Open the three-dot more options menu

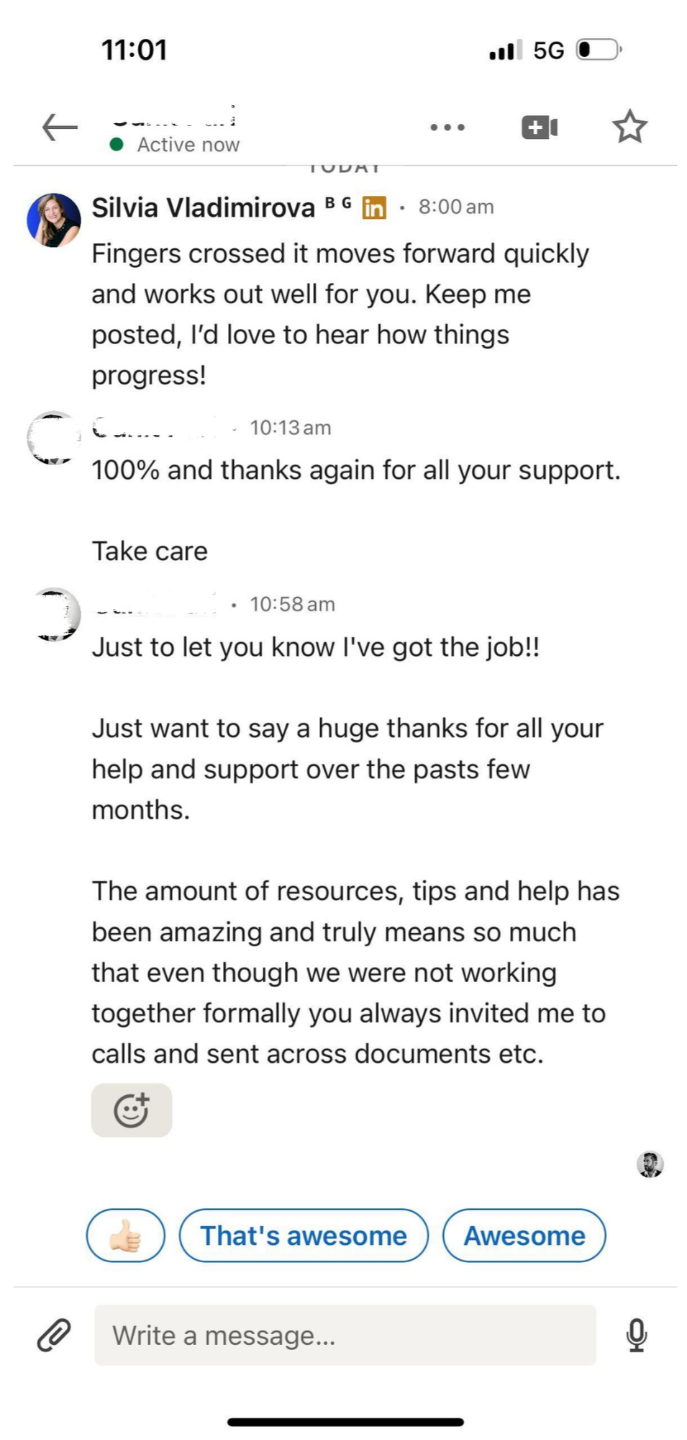[x=447, y=128]
